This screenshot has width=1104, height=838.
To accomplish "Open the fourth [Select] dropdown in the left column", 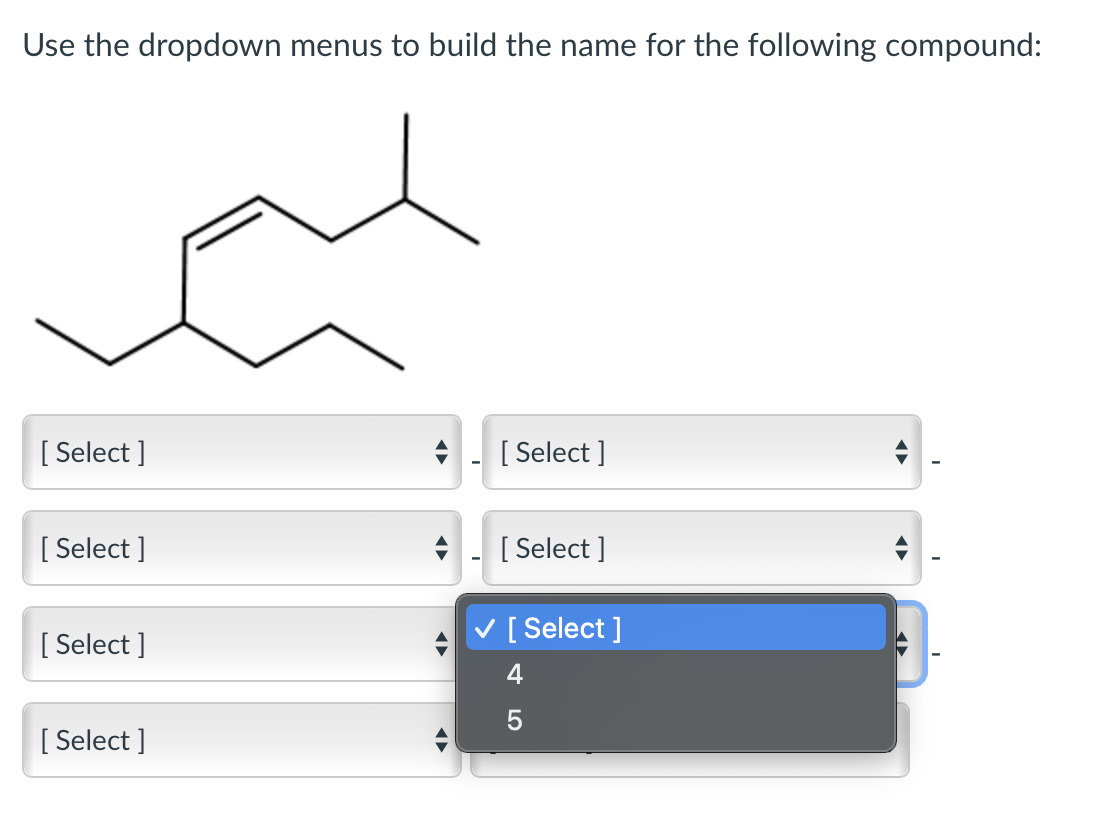I will click(240, 740).
